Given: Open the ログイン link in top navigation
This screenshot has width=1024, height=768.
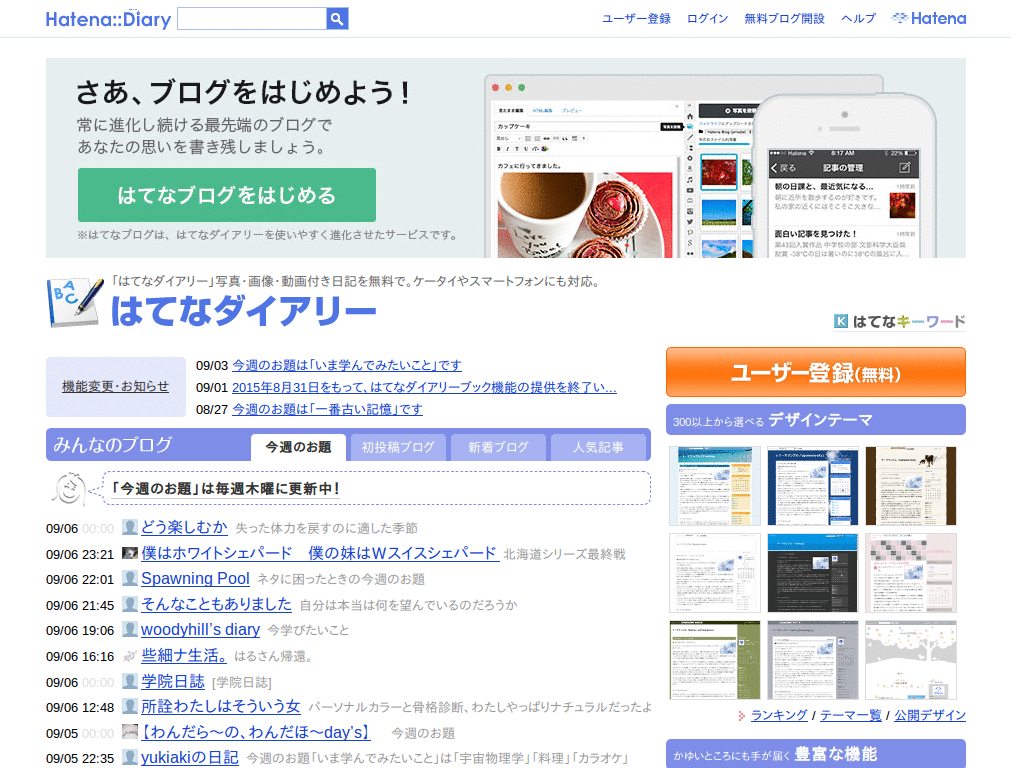Looking at the screenshot, I should point(707,18).
